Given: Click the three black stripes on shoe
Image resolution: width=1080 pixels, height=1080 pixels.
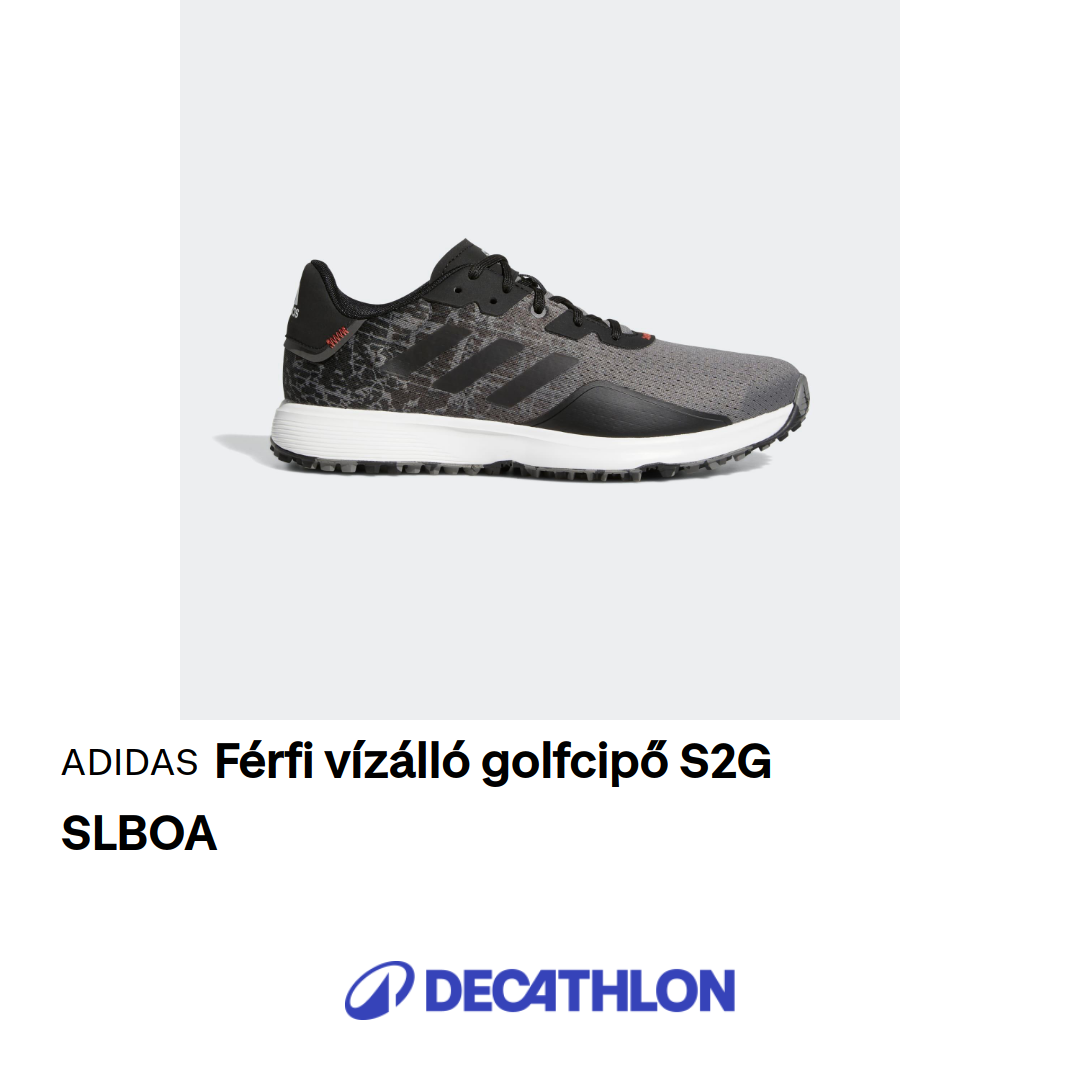Looking at the screenshot, I should (x=482, y=362).
